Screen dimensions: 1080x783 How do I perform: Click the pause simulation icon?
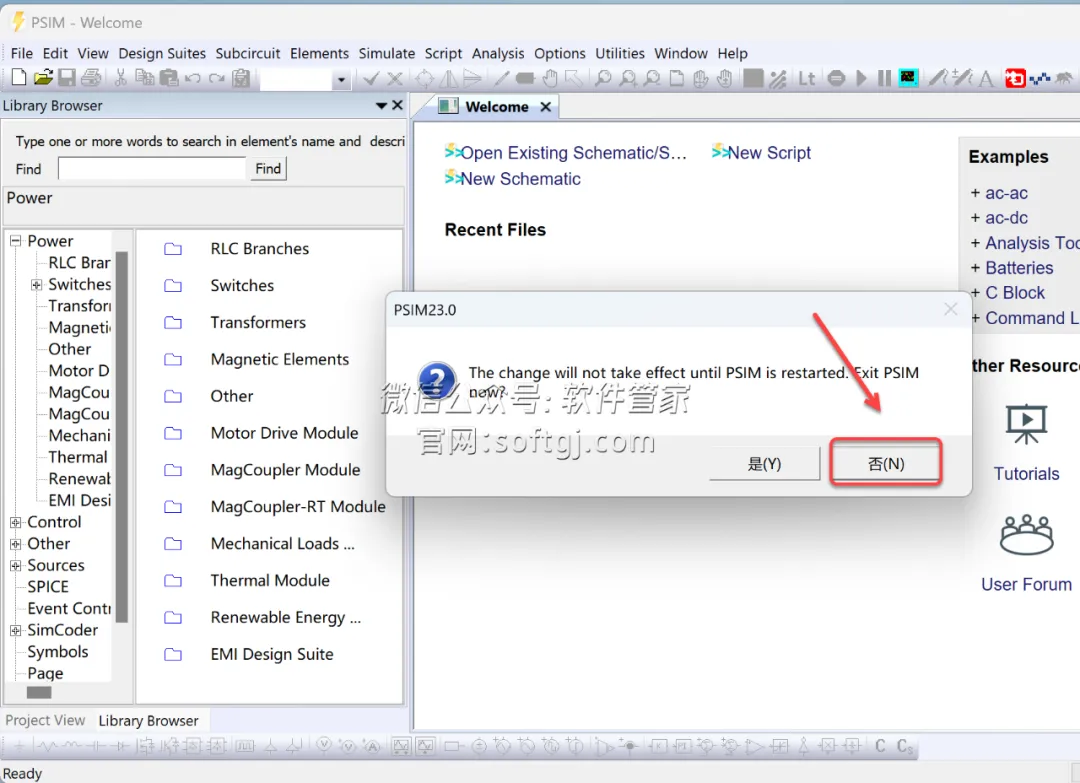click(x=884, y=79)
